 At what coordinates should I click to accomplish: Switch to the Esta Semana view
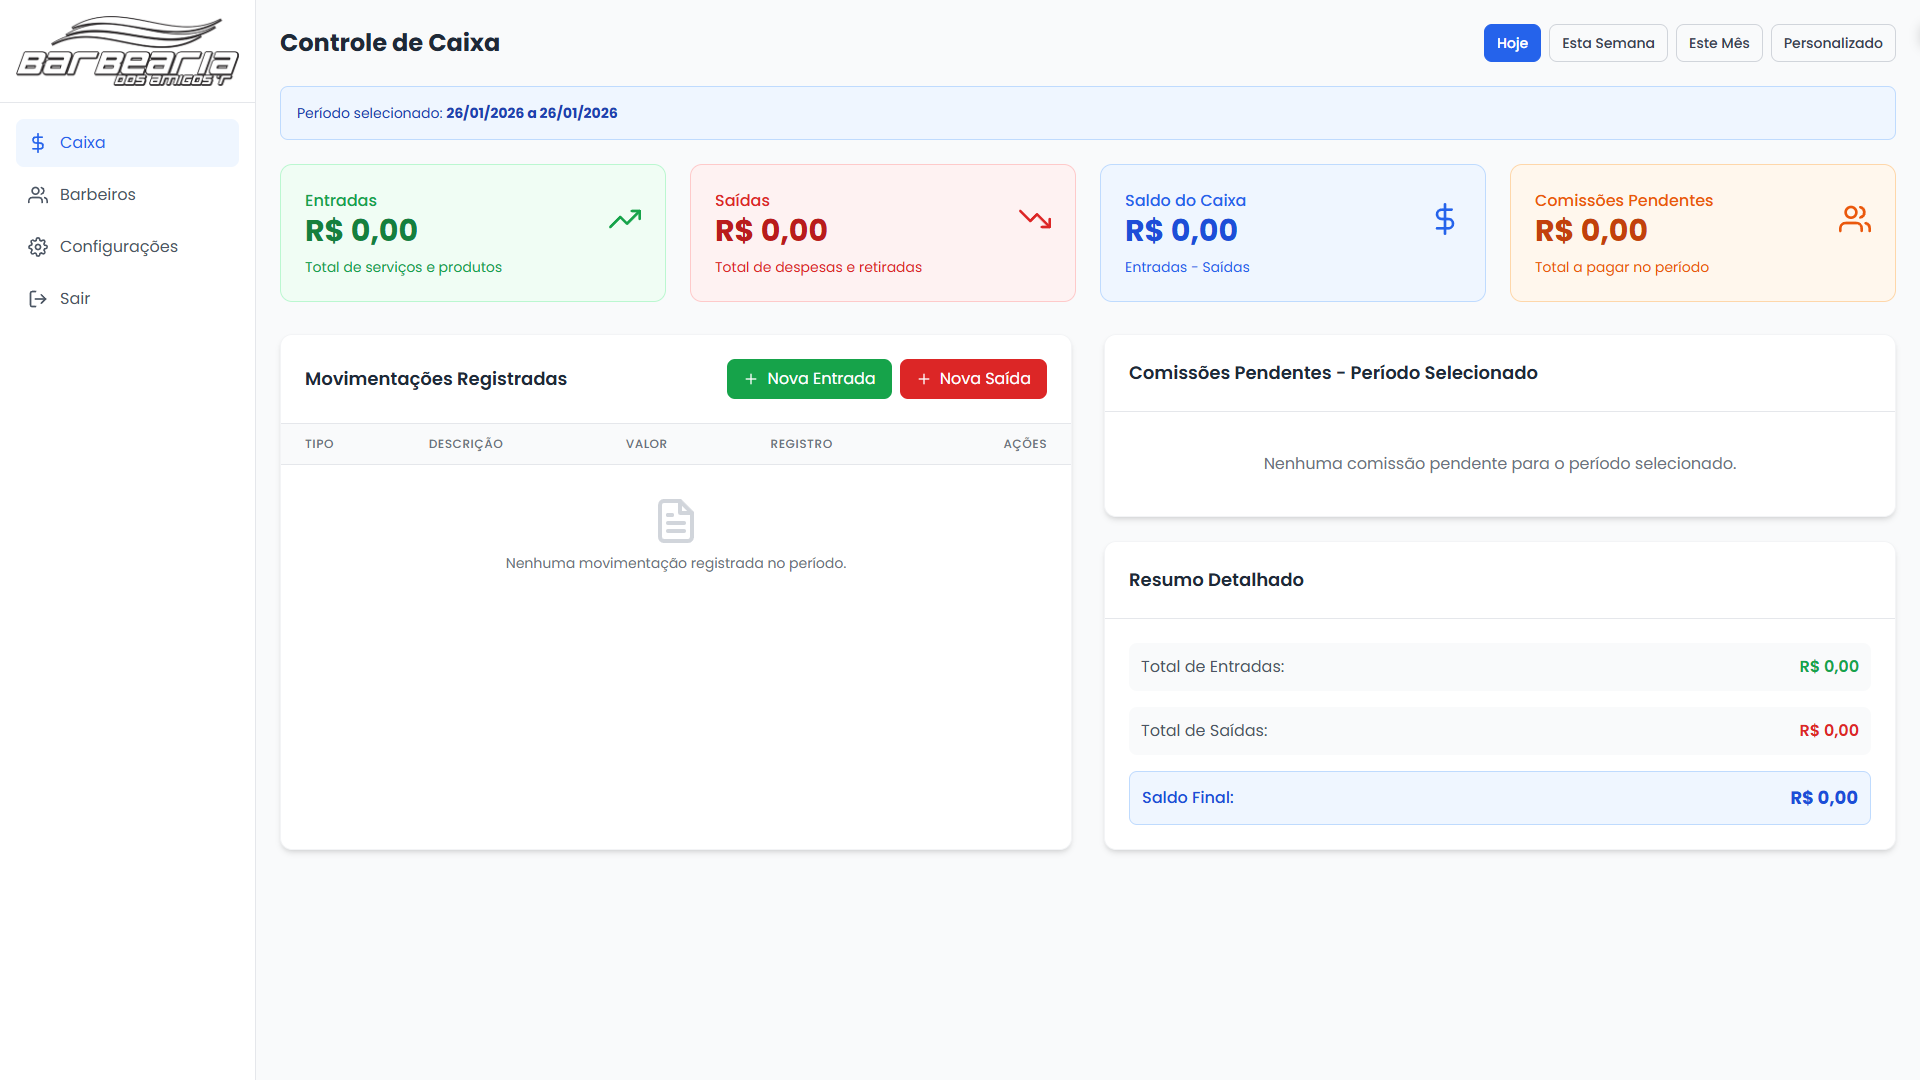pyautogui.click(x=1607, y=43)
